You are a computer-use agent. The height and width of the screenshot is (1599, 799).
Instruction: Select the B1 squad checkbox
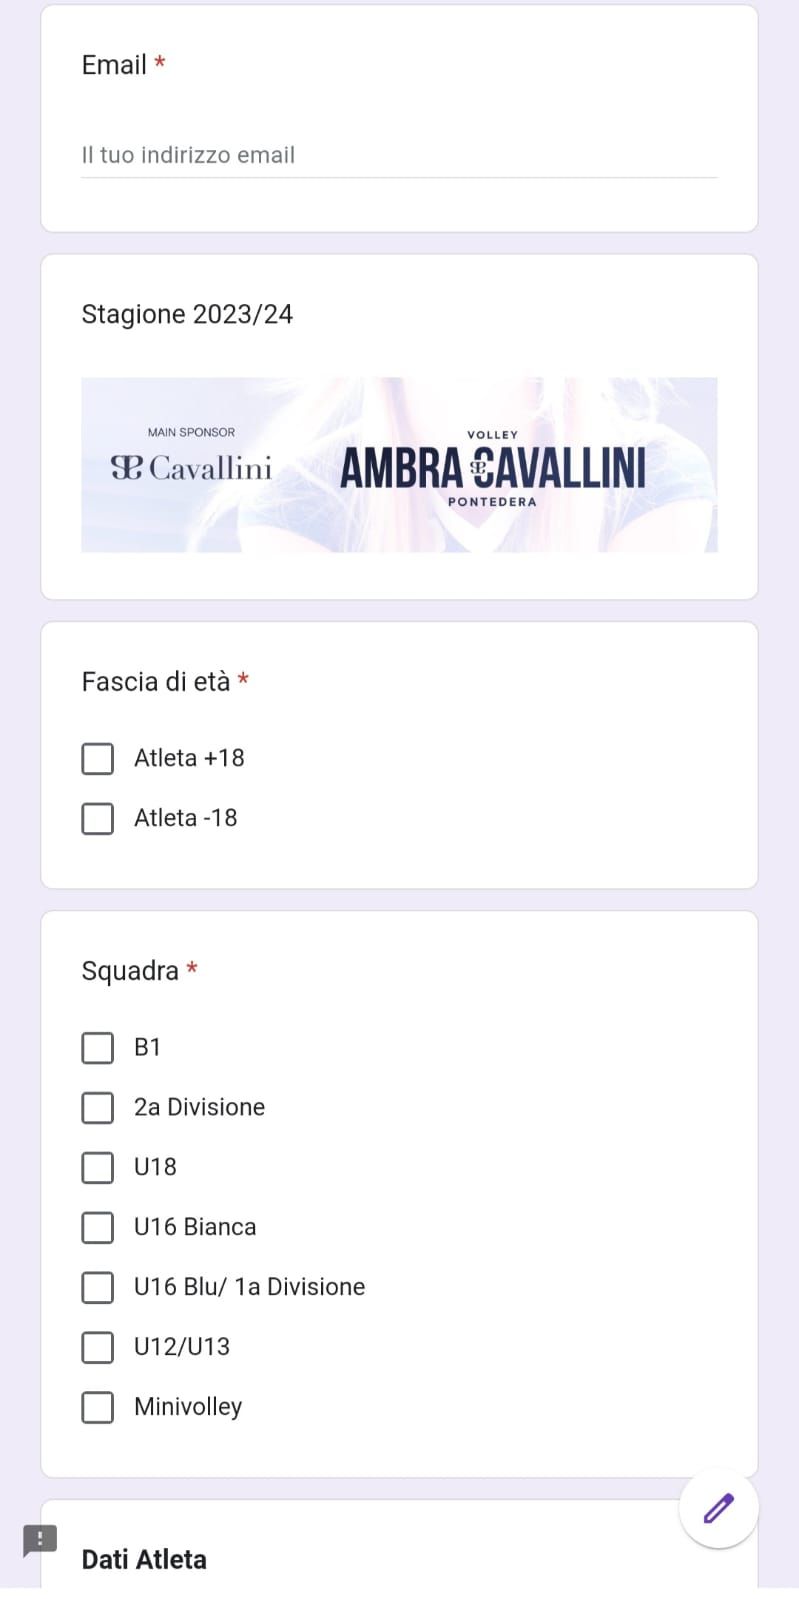[97, 1047]
